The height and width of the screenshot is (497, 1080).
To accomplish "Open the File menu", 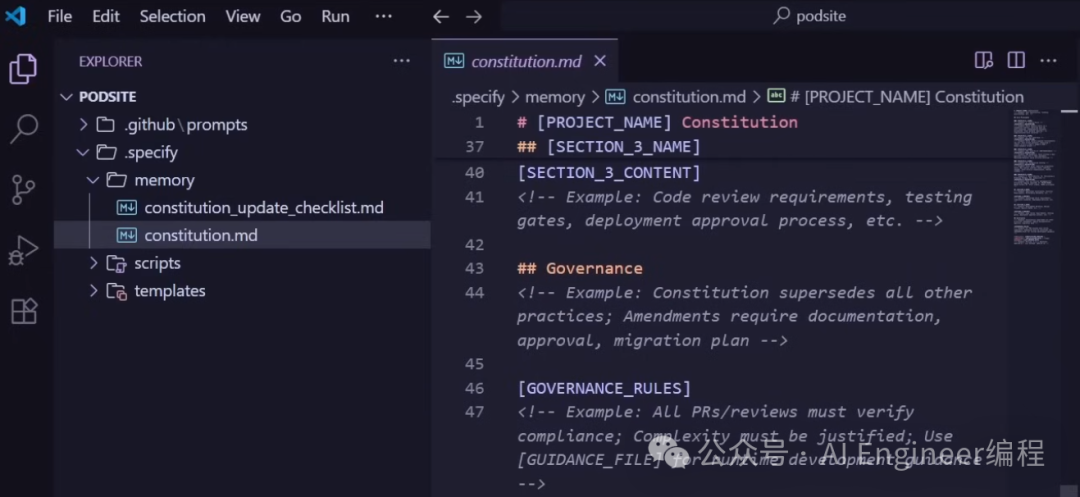I will pos(59,17).
